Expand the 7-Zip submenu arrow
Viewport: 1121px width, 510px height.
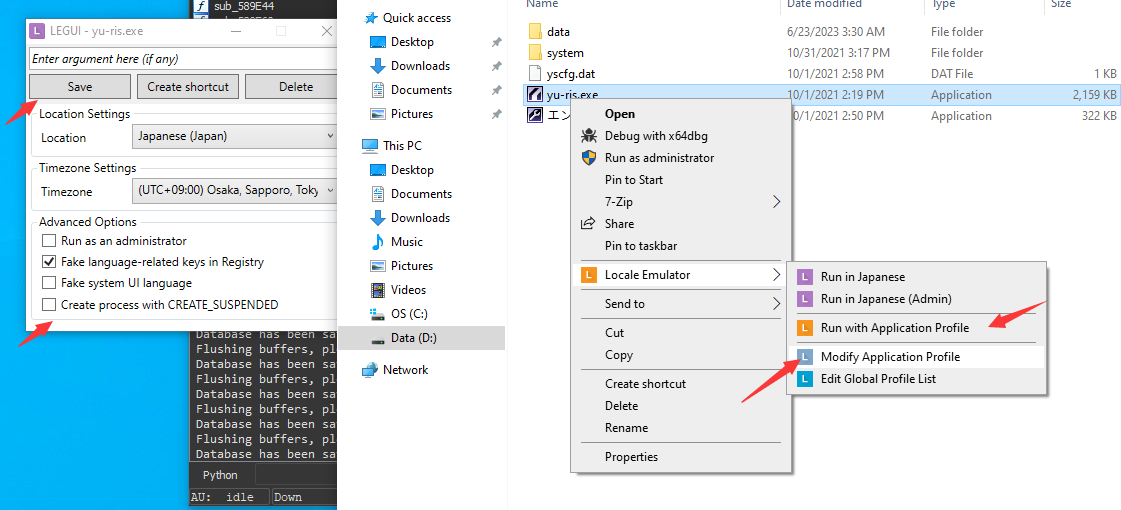coord(777,202)
